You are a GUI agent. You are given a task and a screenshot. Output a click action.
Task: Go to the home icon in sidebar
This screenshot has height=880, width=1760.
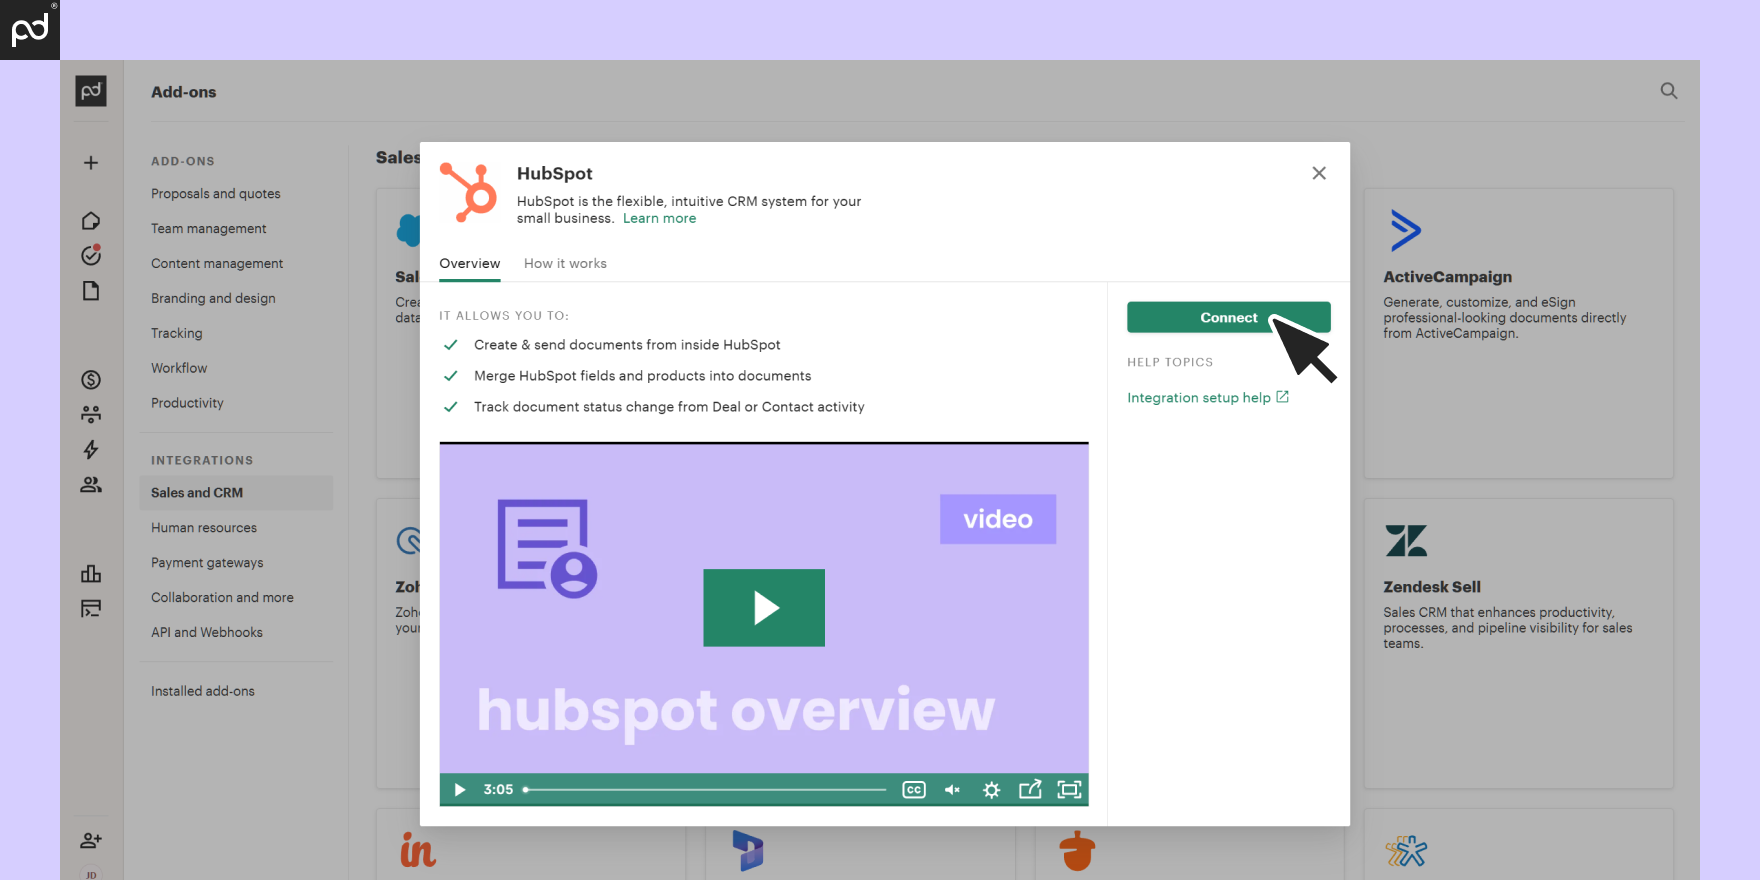[x=91, y=221]
